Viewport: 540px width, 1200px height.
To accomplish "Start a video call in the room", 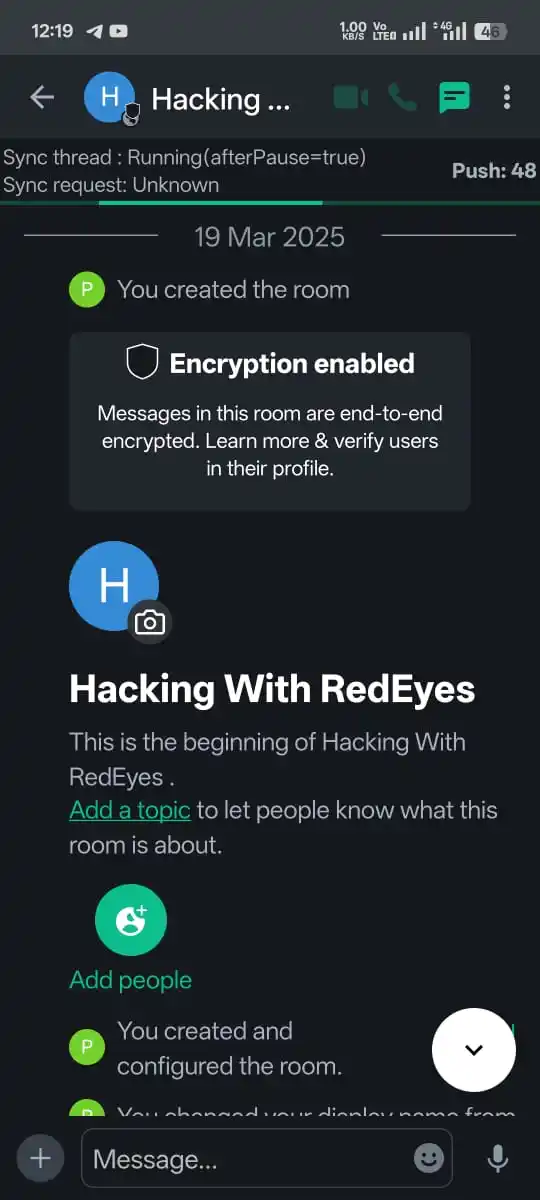I will pyautogui.click(x=350, y=97).
